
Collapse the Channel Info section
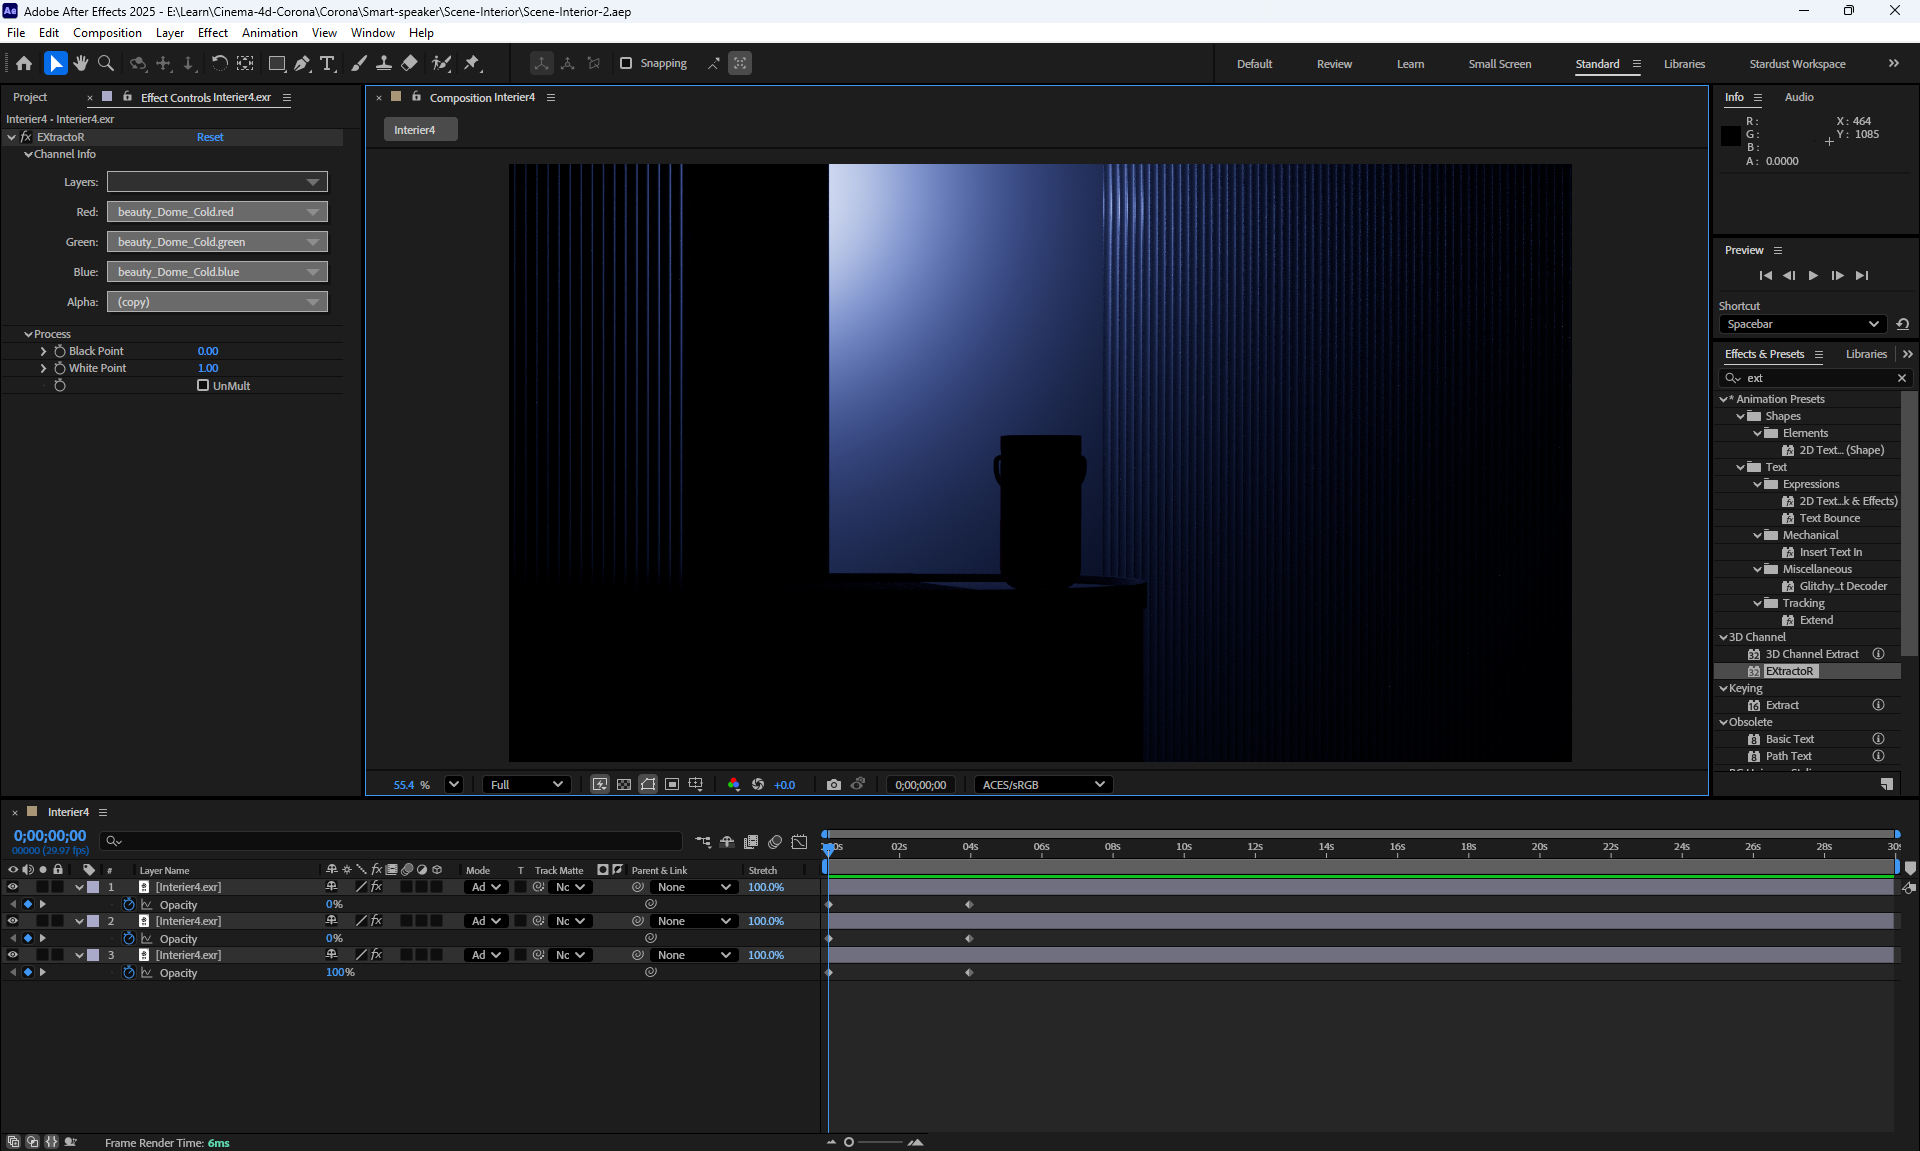29,155
